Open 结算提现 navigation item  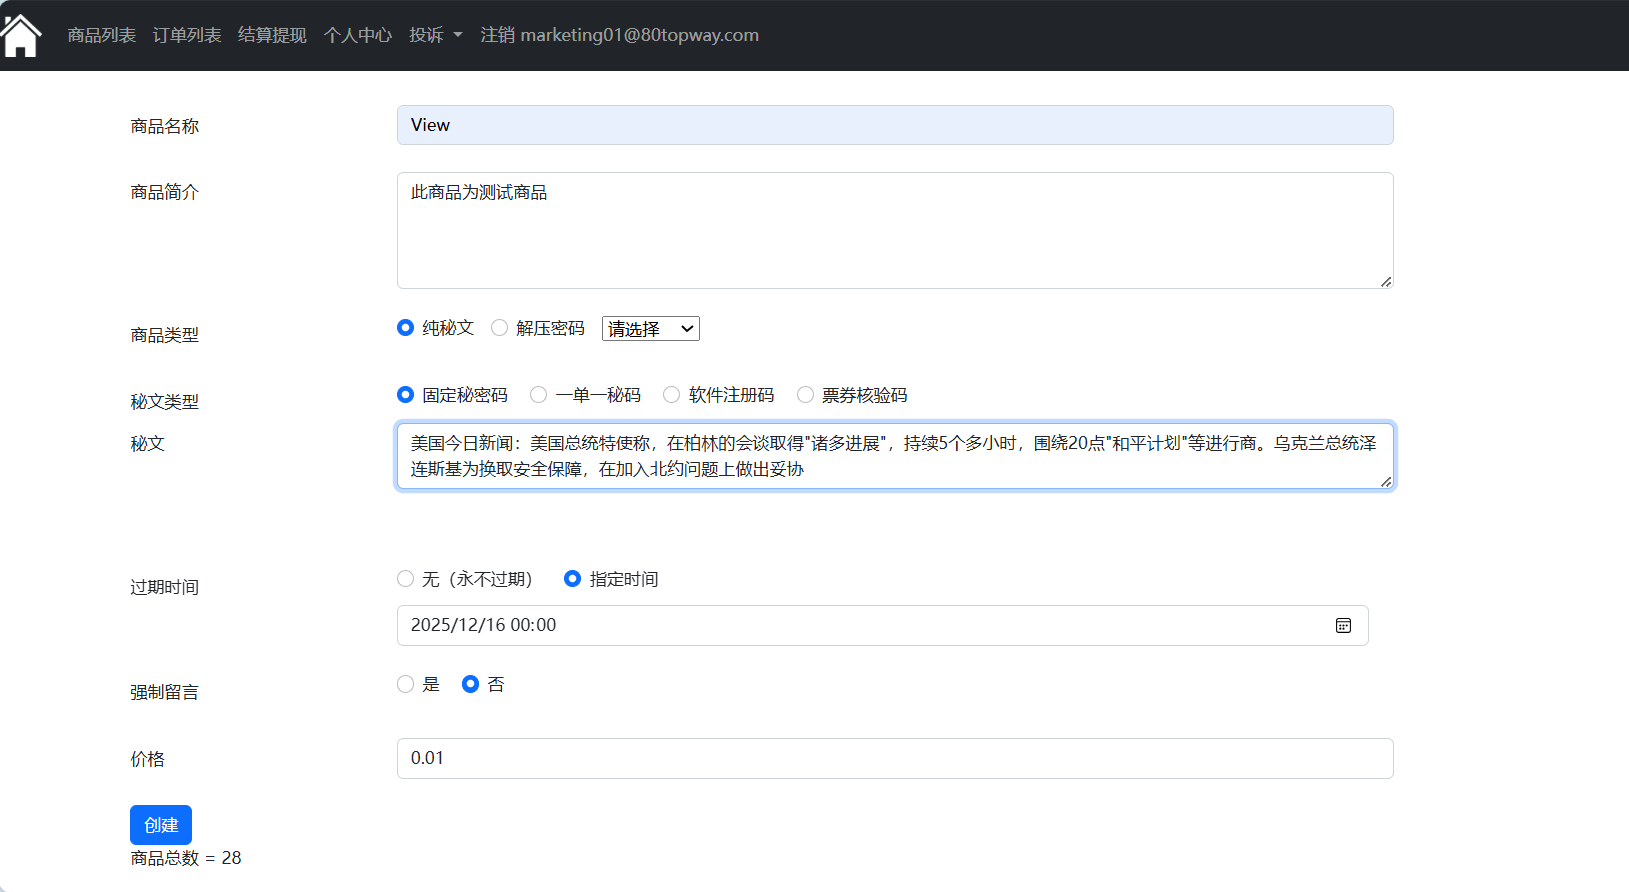point(272,35)
